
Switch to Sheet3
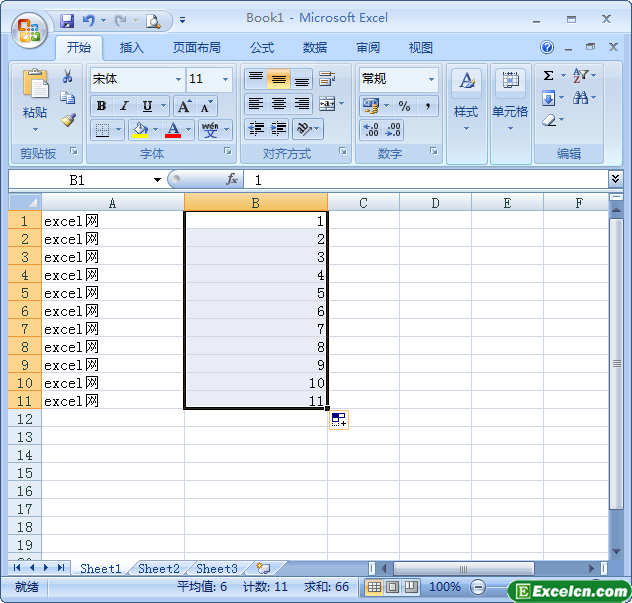tap(216, 569)
